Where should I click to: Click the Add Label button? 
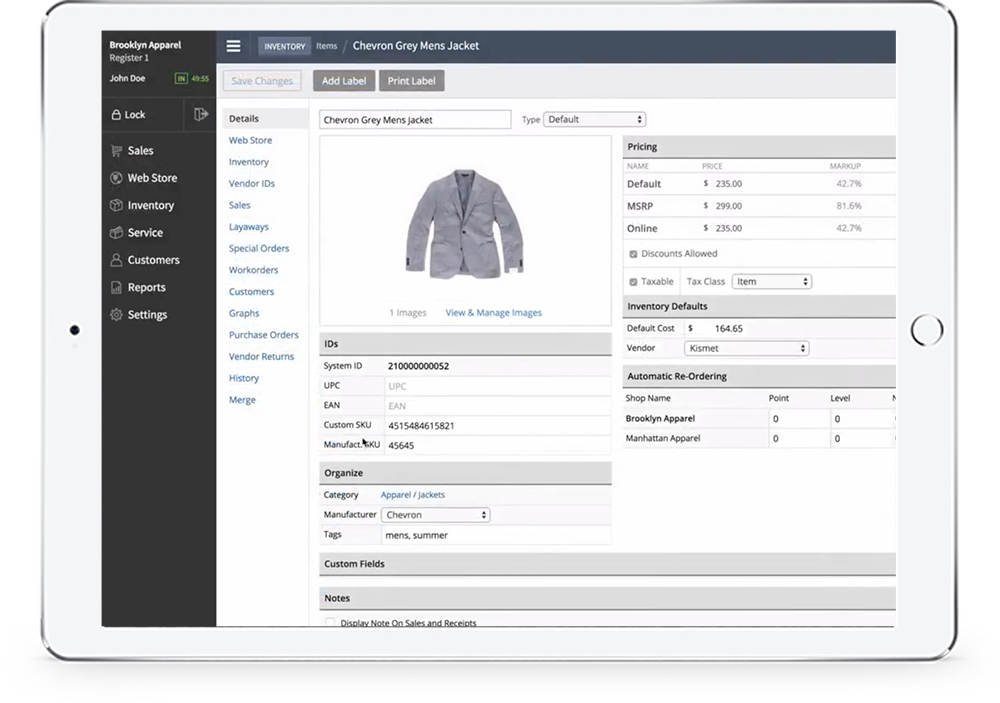344,81
